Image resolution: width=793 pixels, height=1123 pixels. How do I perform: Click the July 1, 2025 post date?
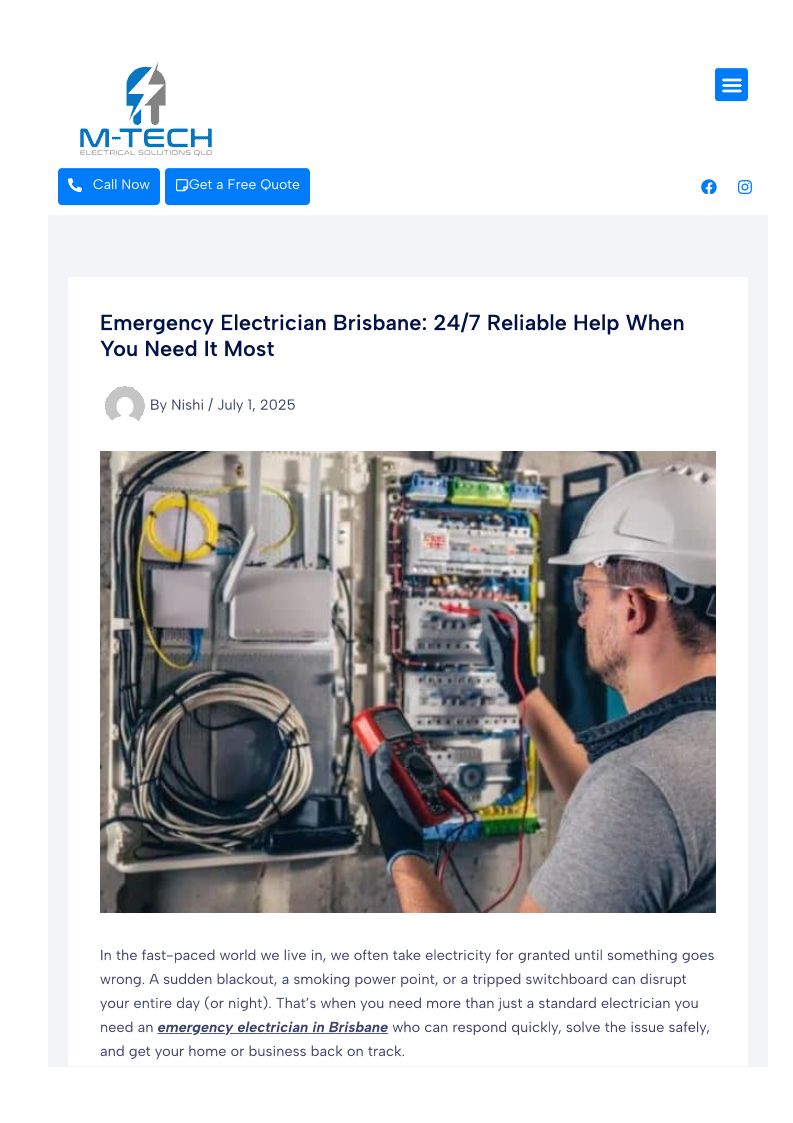click(x=256, y=405)
